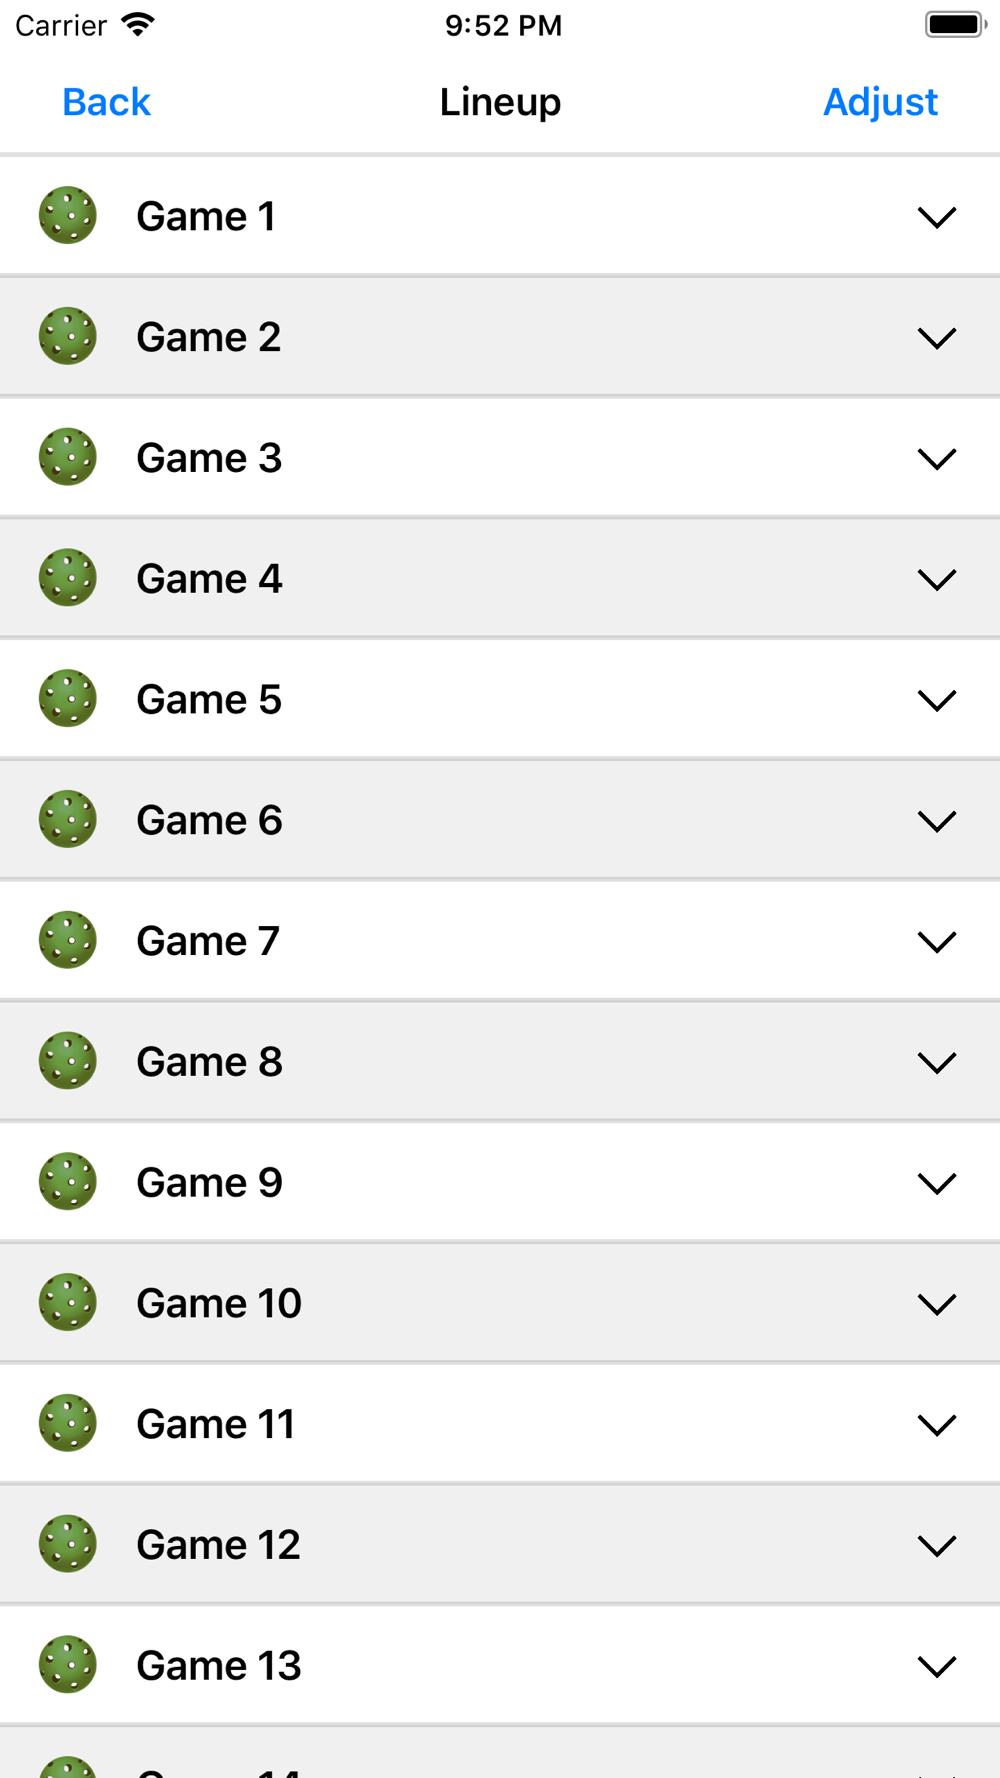Tap the pickleball icon for Game 3
This screenshot has width=1000, height=1778.
point(68,458)
